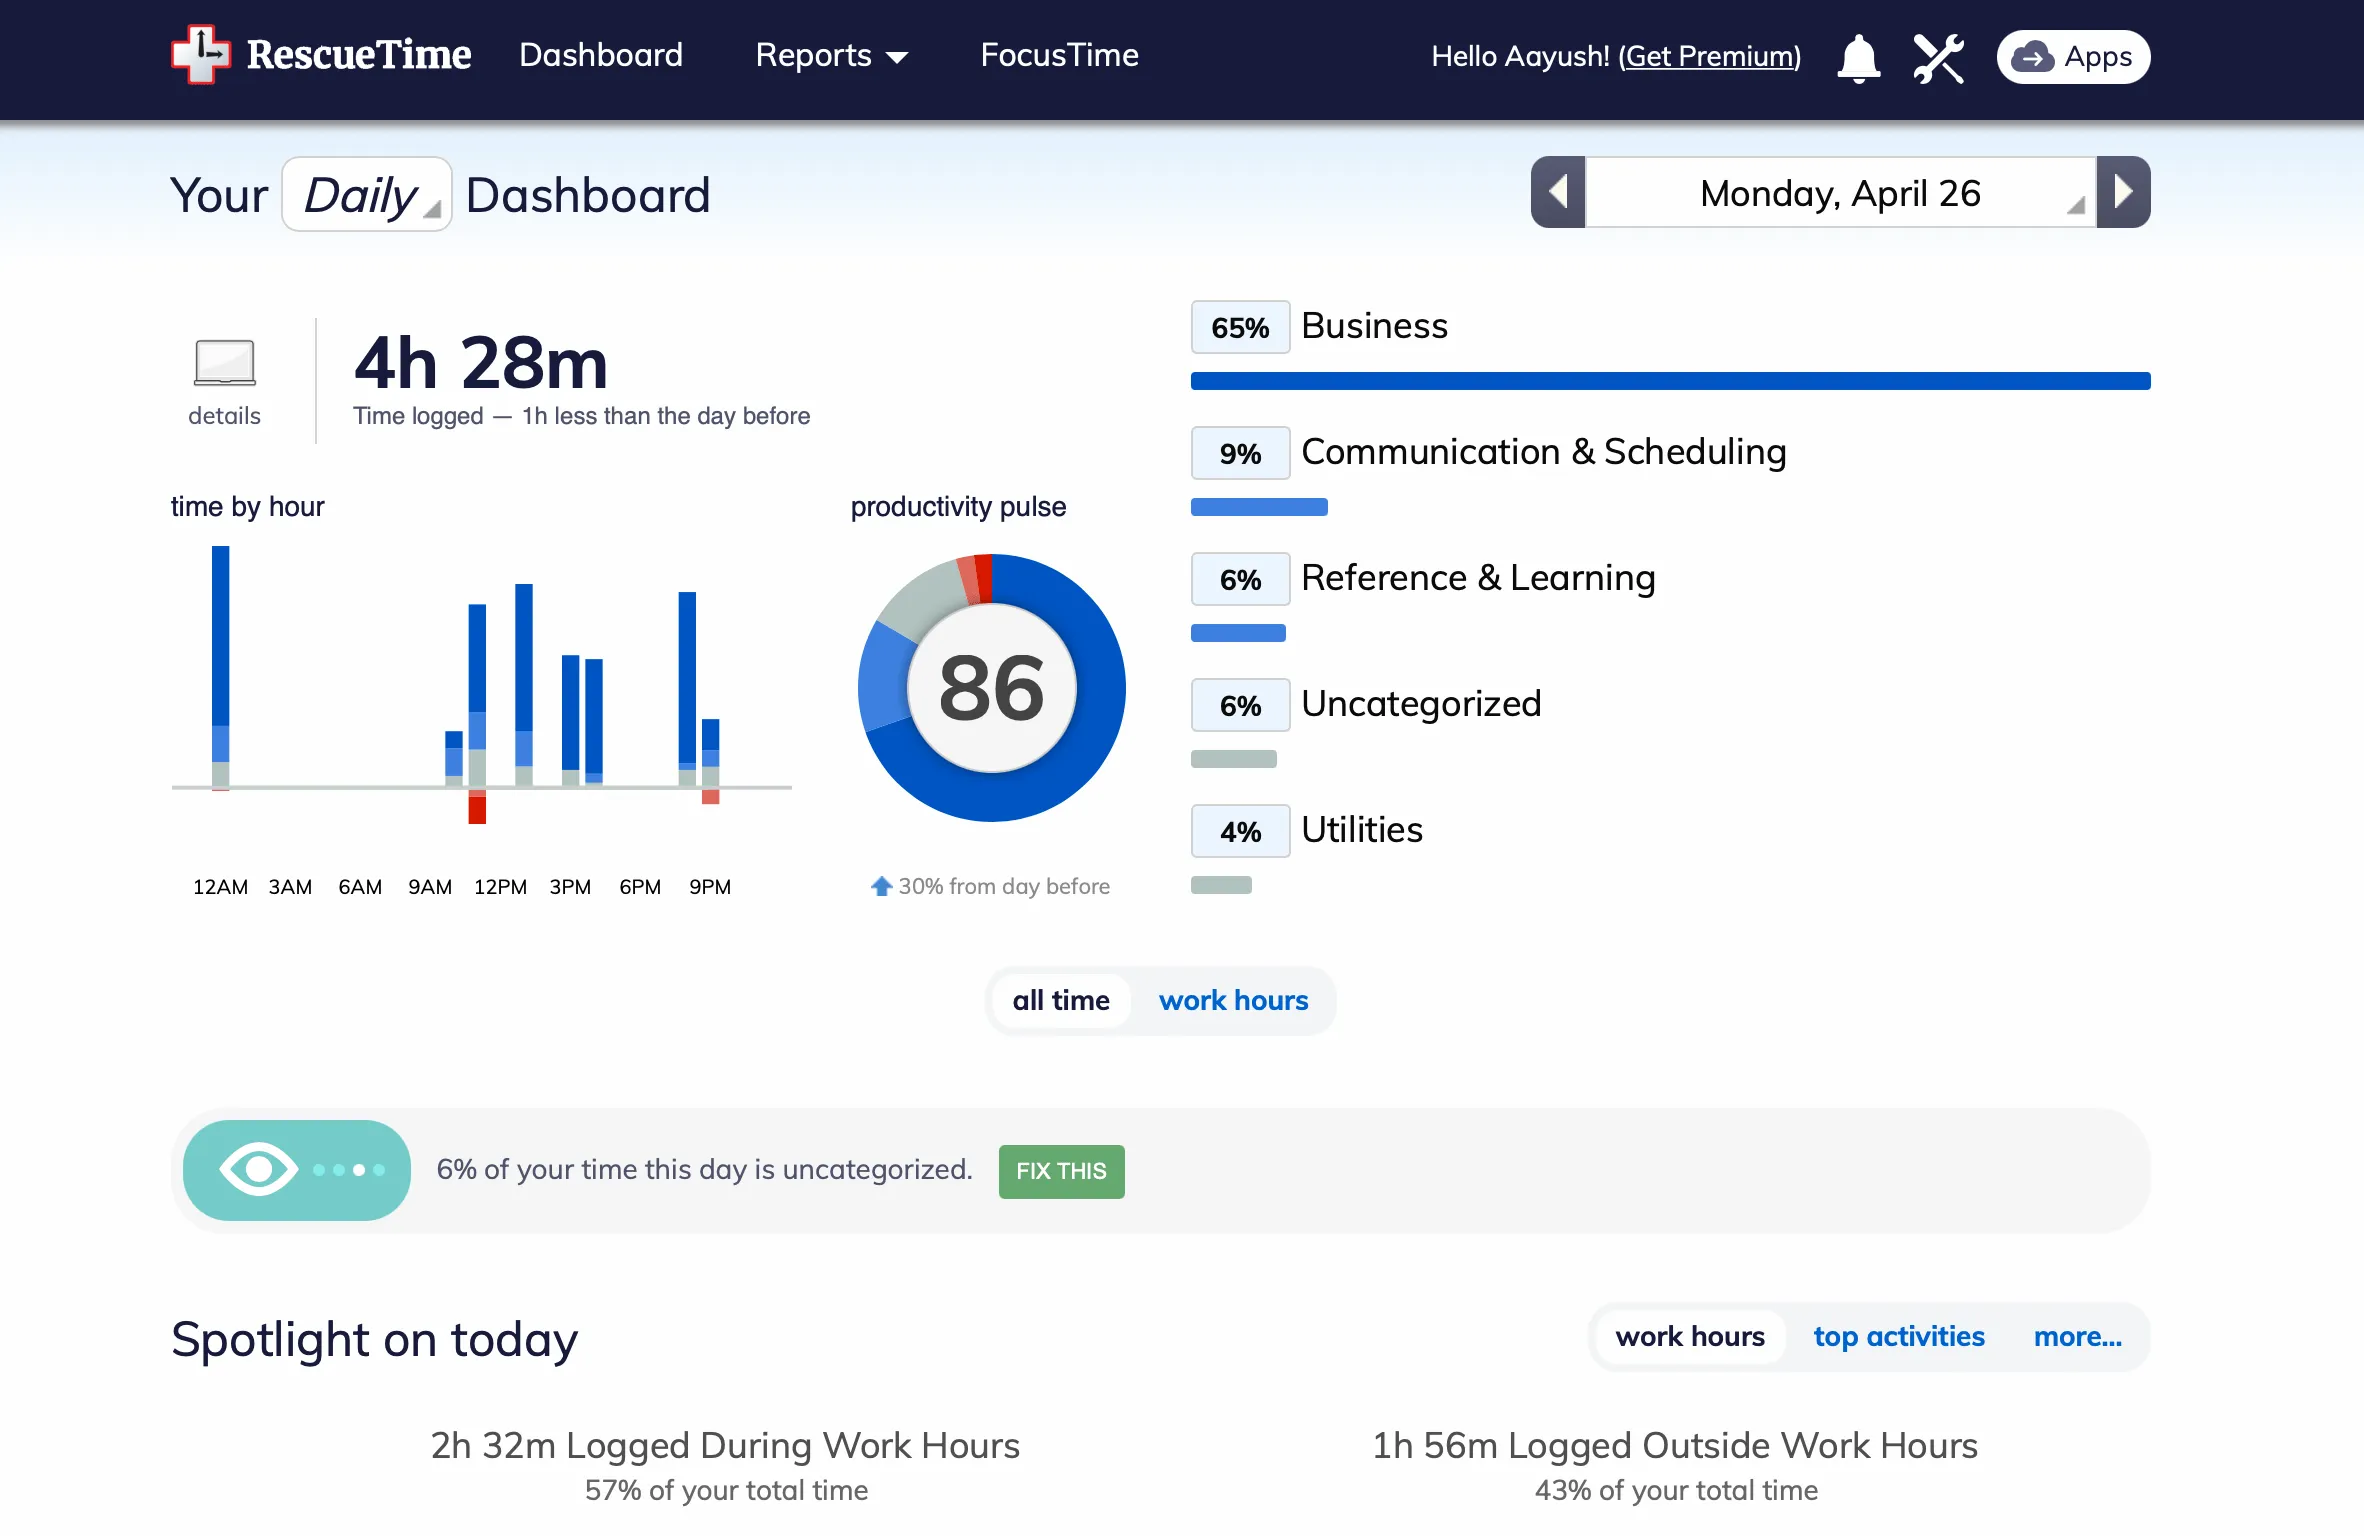
Task: Open the Dashboard nav item
Action: (601, 54)
